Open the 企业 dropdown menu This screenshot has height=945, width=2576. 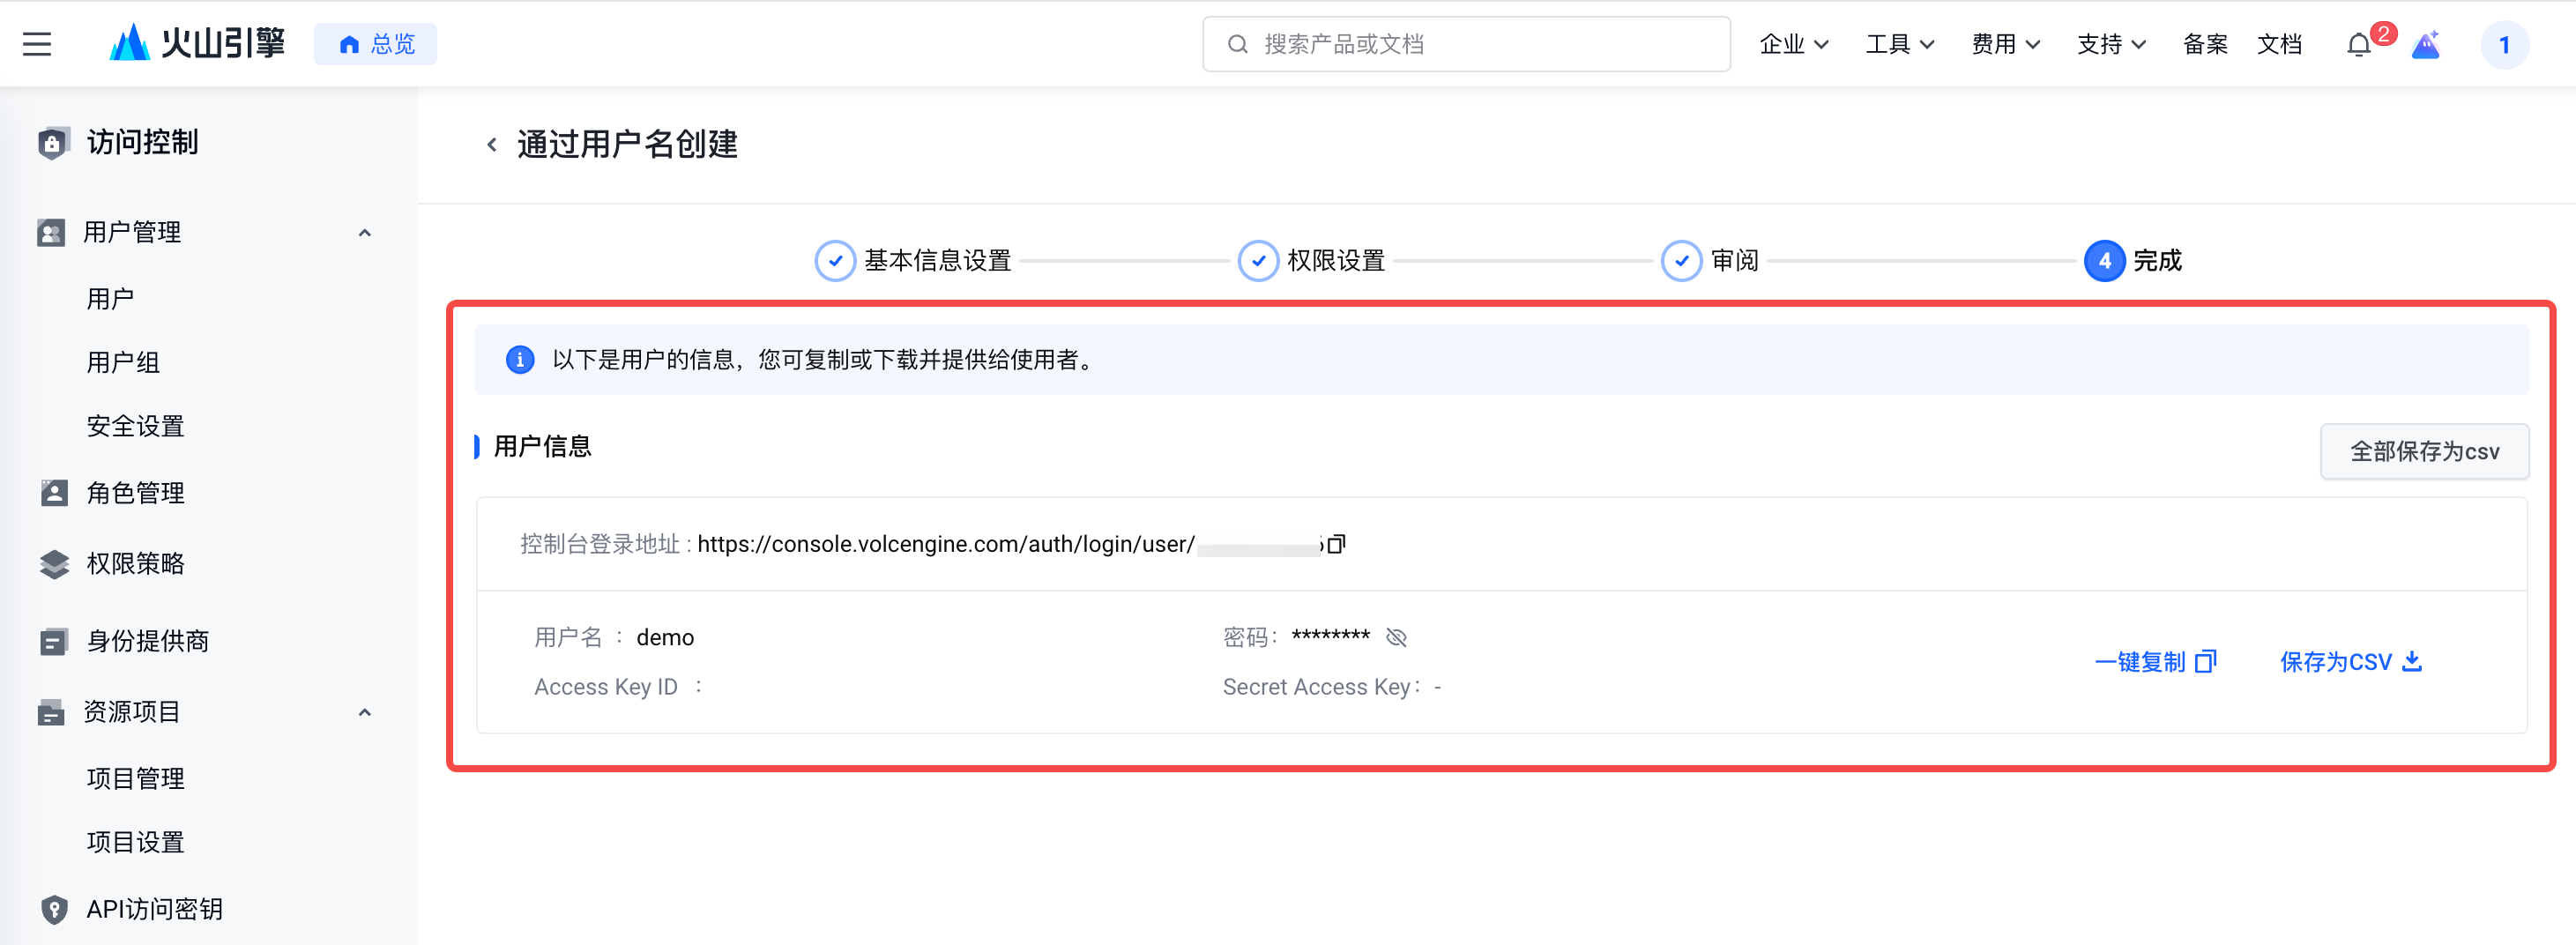(x=1794, y=44)
